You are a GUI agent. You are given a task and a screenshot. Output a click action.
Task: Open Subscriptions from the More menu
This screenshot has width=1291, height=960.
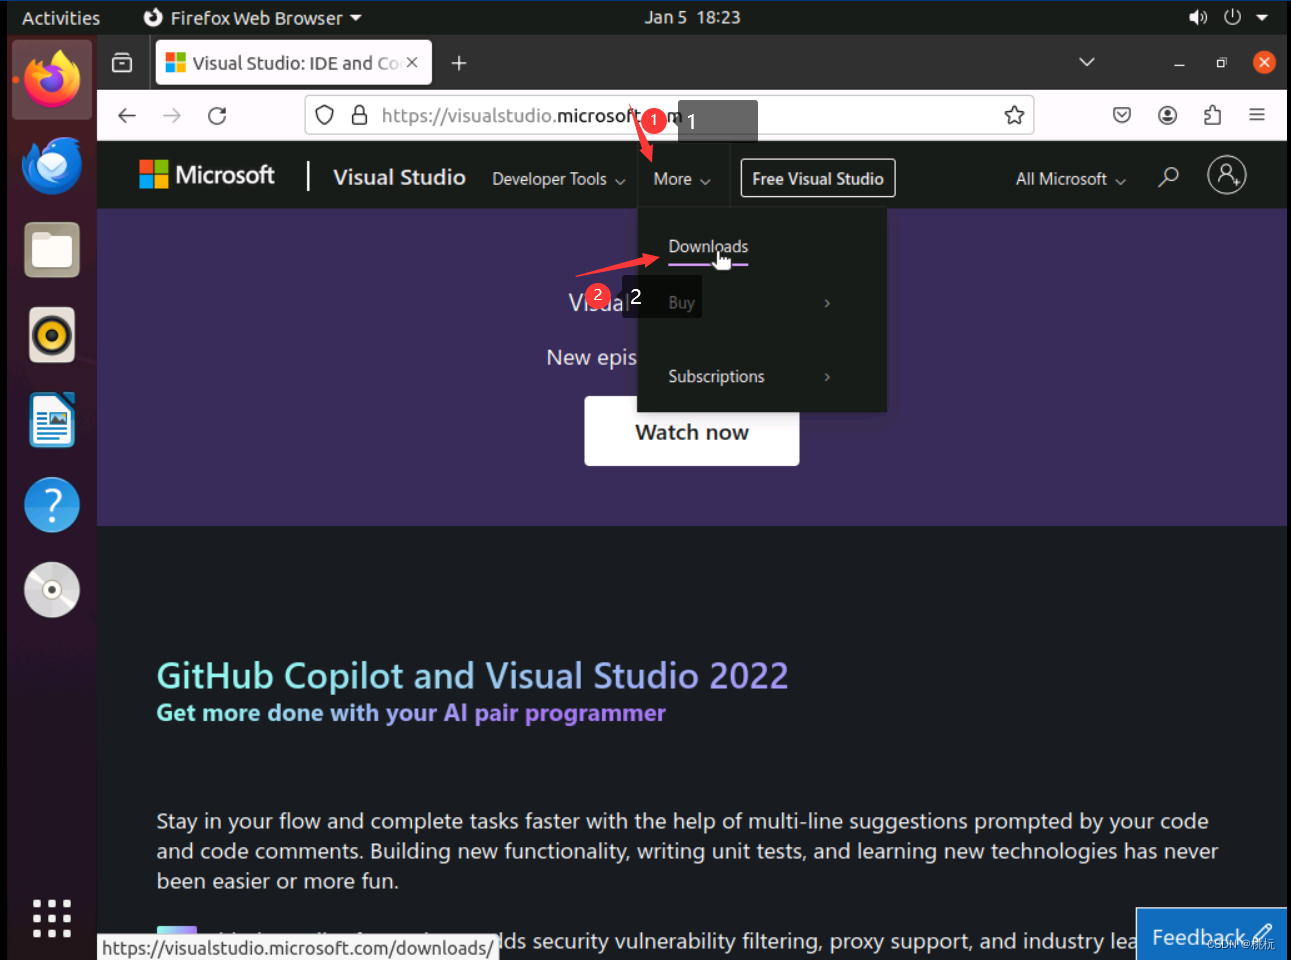click(x=716, y=376)
